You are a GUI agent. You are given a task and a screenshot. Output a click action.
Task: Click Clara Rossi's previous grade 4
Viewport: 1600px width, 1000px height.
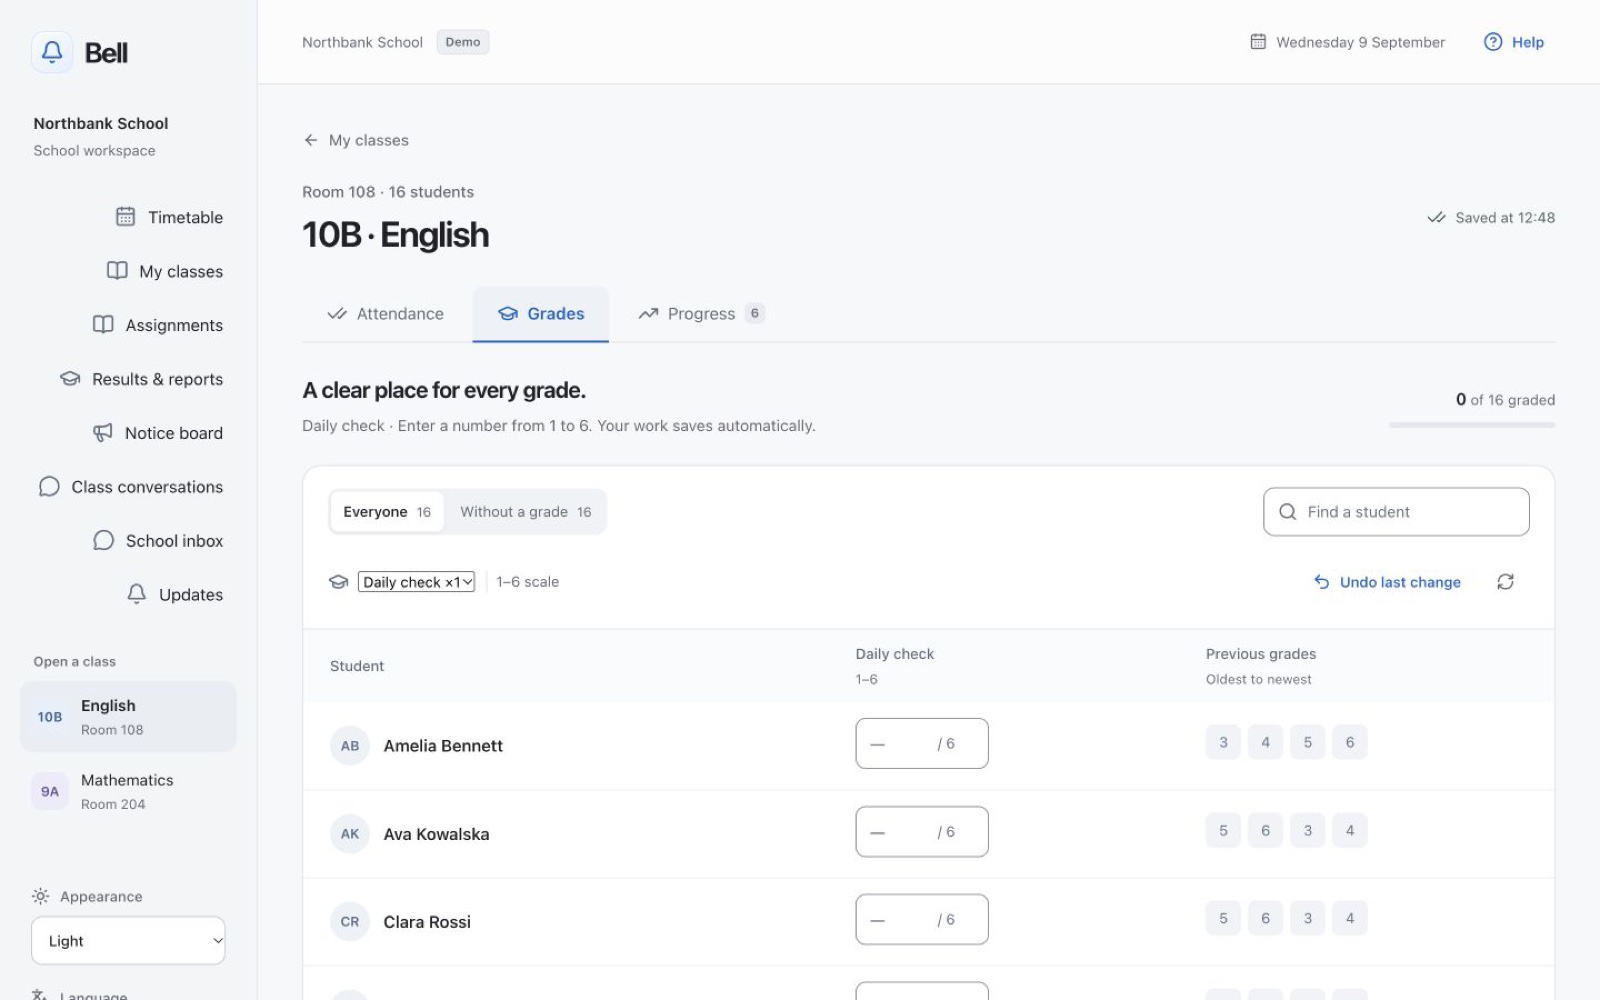click(x=1350, y=918)
